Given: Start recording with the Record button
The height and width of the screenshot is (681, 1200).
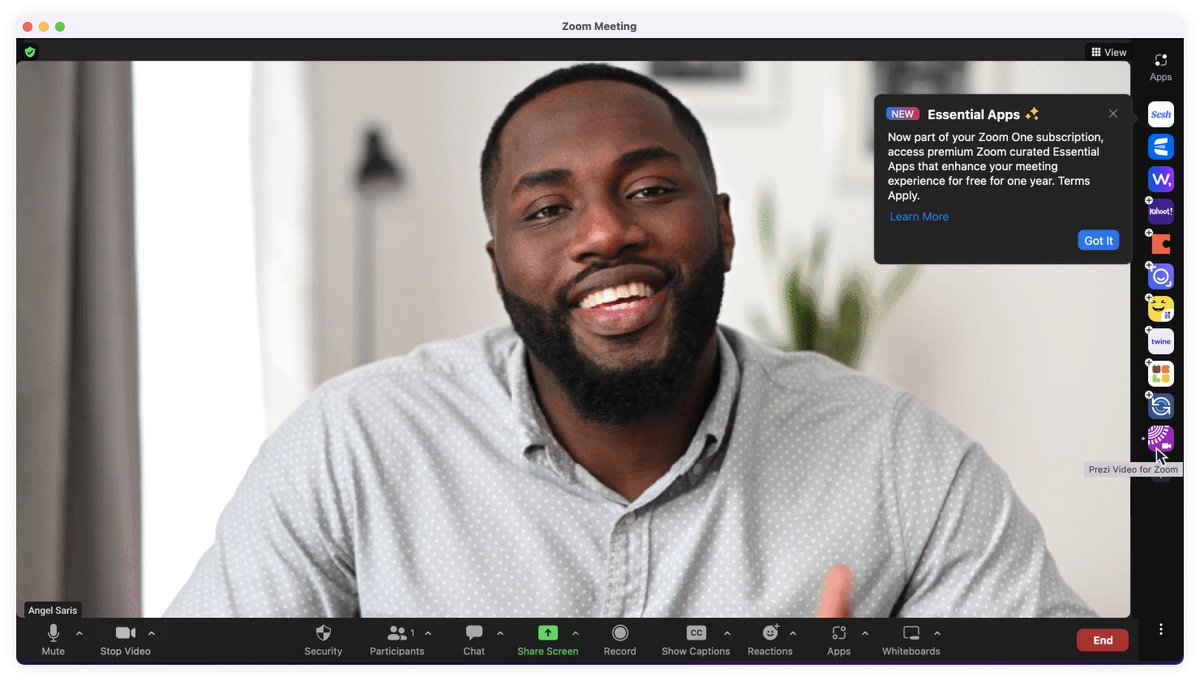Looking at the screenshot, I should tap(620, 640).
